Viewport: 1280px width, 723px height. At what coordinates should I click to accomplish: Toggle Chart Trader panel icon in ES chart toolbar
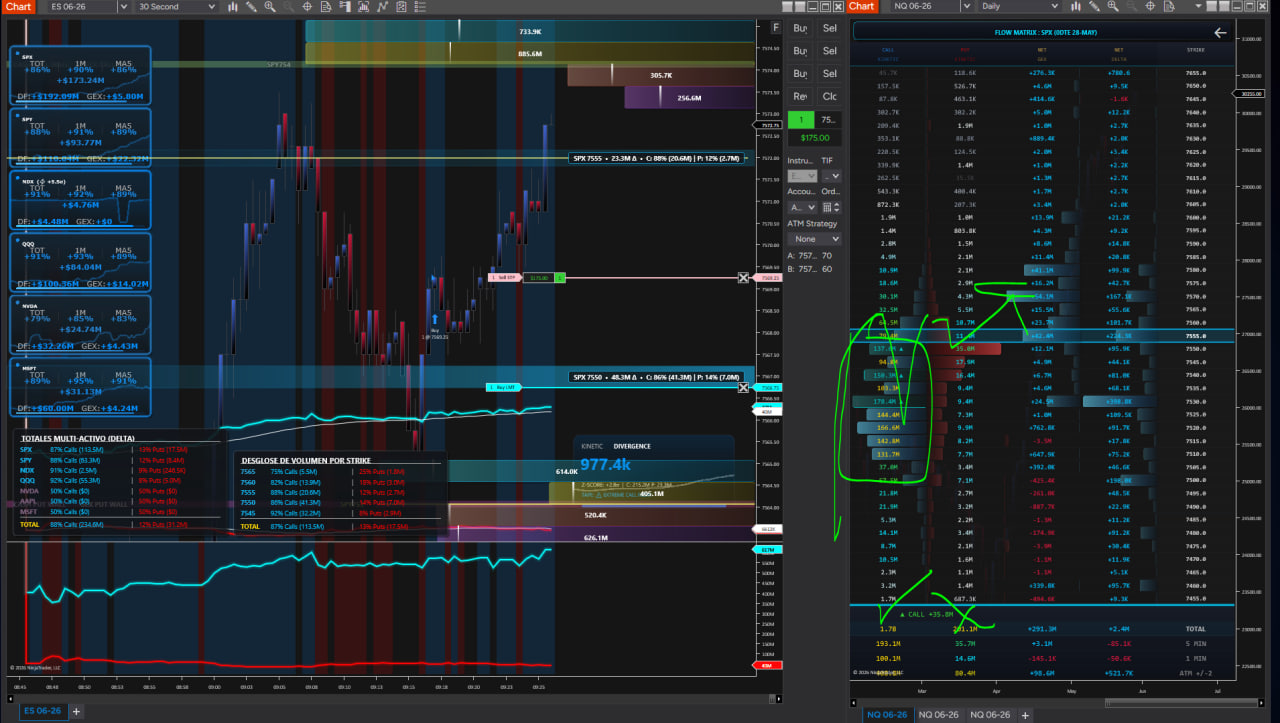click(345, 7)
